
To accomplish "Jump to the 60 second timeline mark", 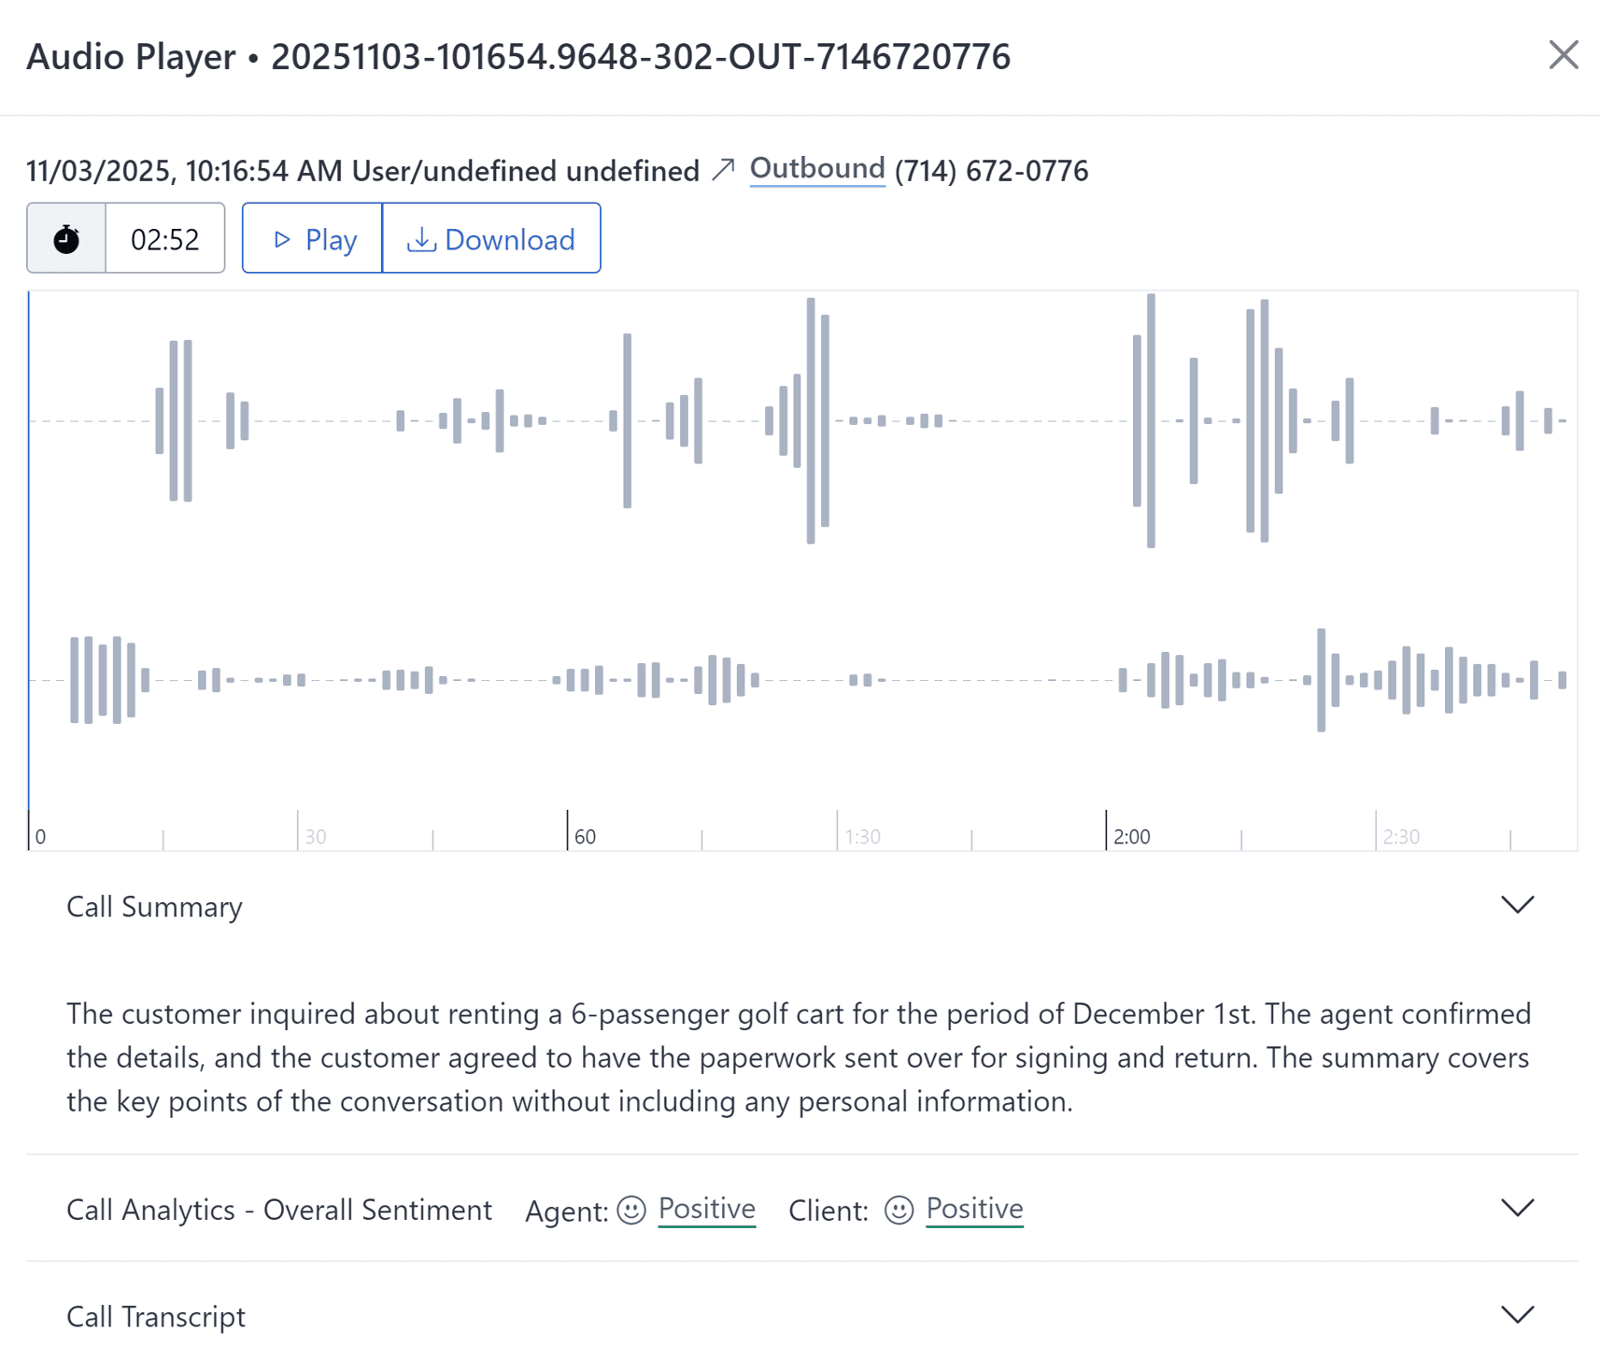I will point(568,831).
